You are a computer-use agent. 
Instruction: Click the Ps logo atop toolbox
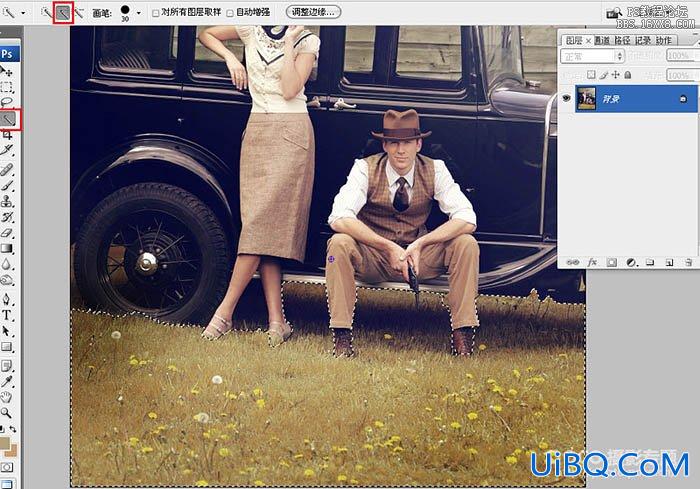(8, 54)
